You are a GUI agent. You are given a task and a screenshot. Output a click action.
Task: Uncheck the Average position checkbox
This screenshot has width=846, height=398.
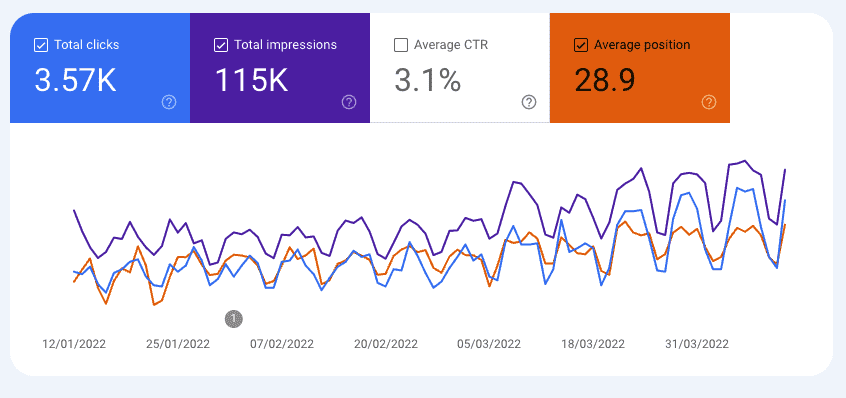point(581,45)
